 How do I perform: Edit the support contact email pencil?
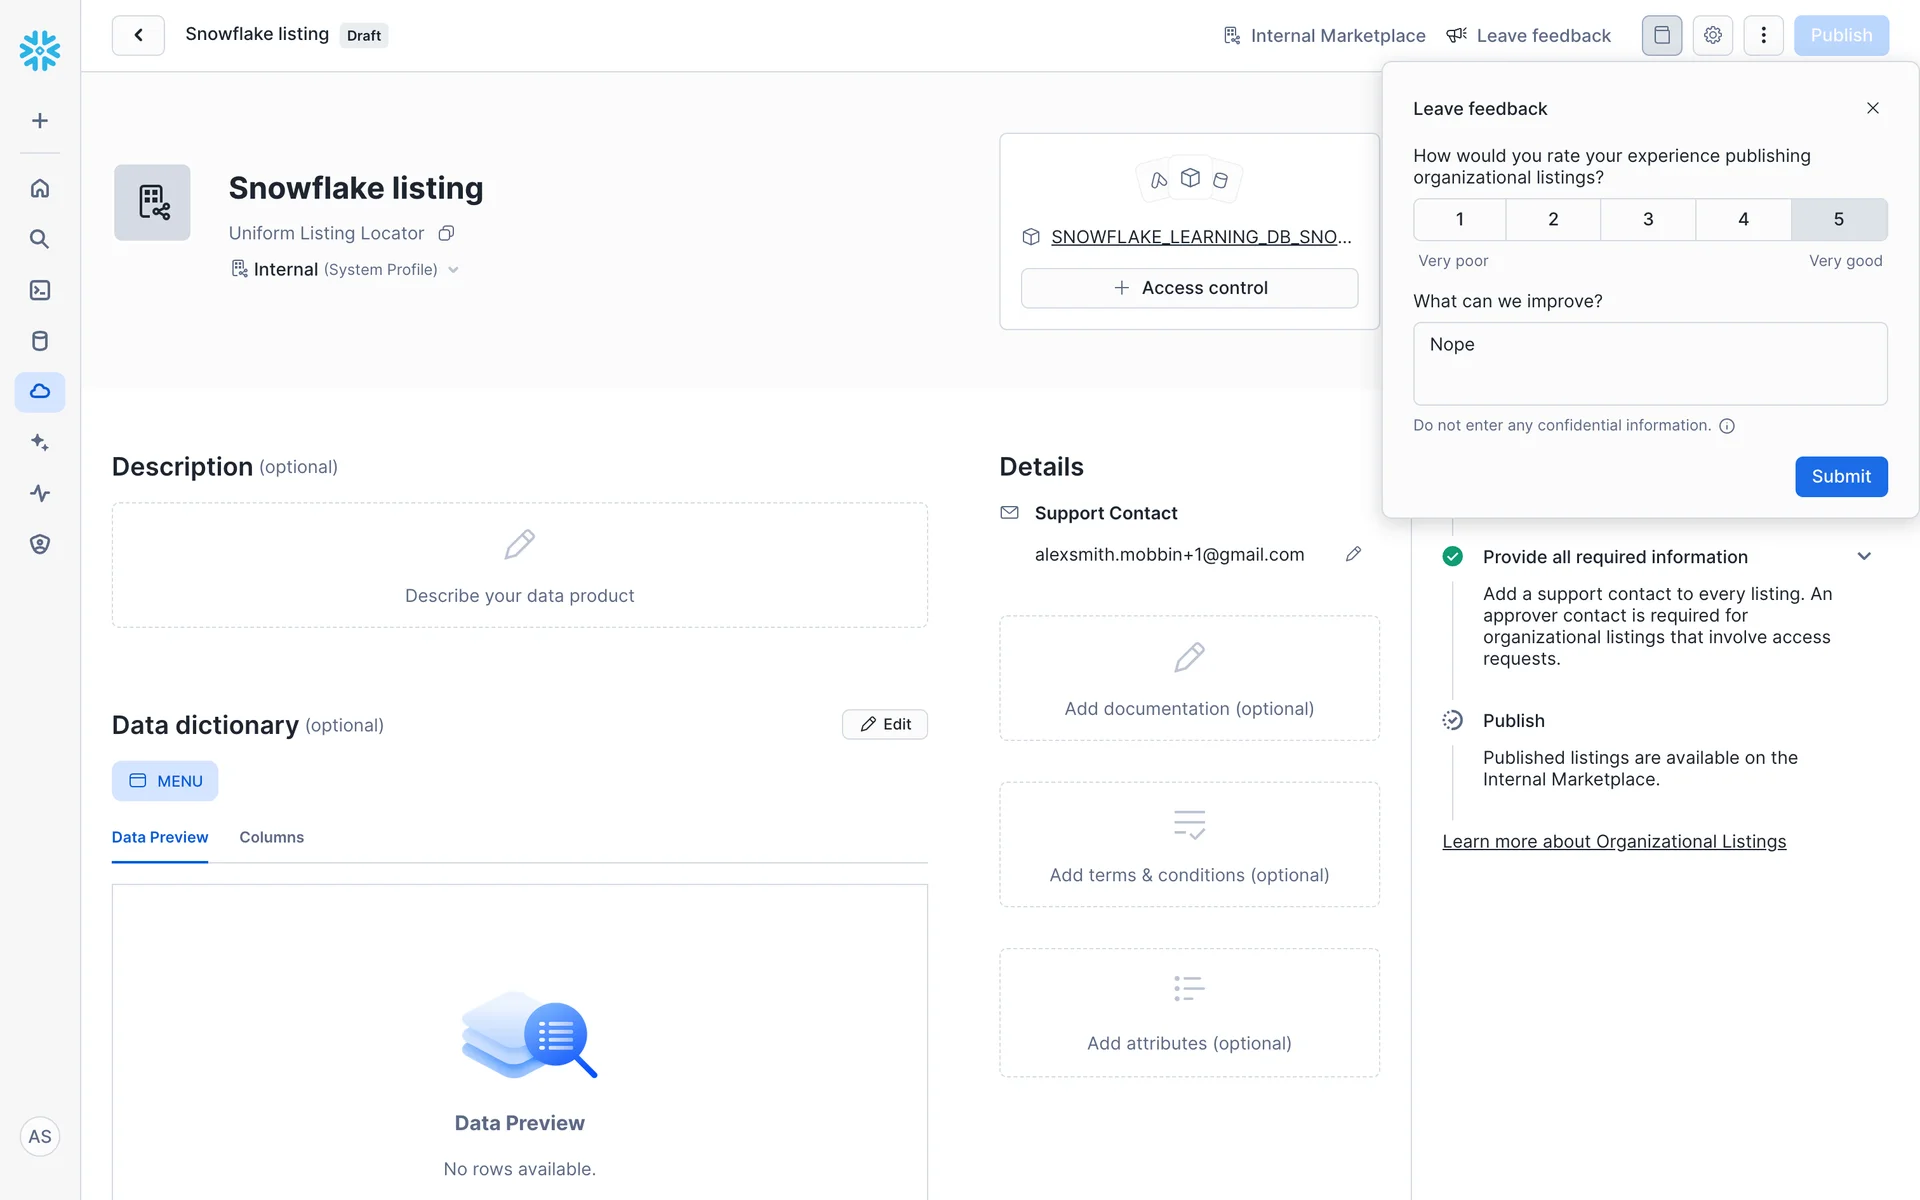(x=1353, y=554)
